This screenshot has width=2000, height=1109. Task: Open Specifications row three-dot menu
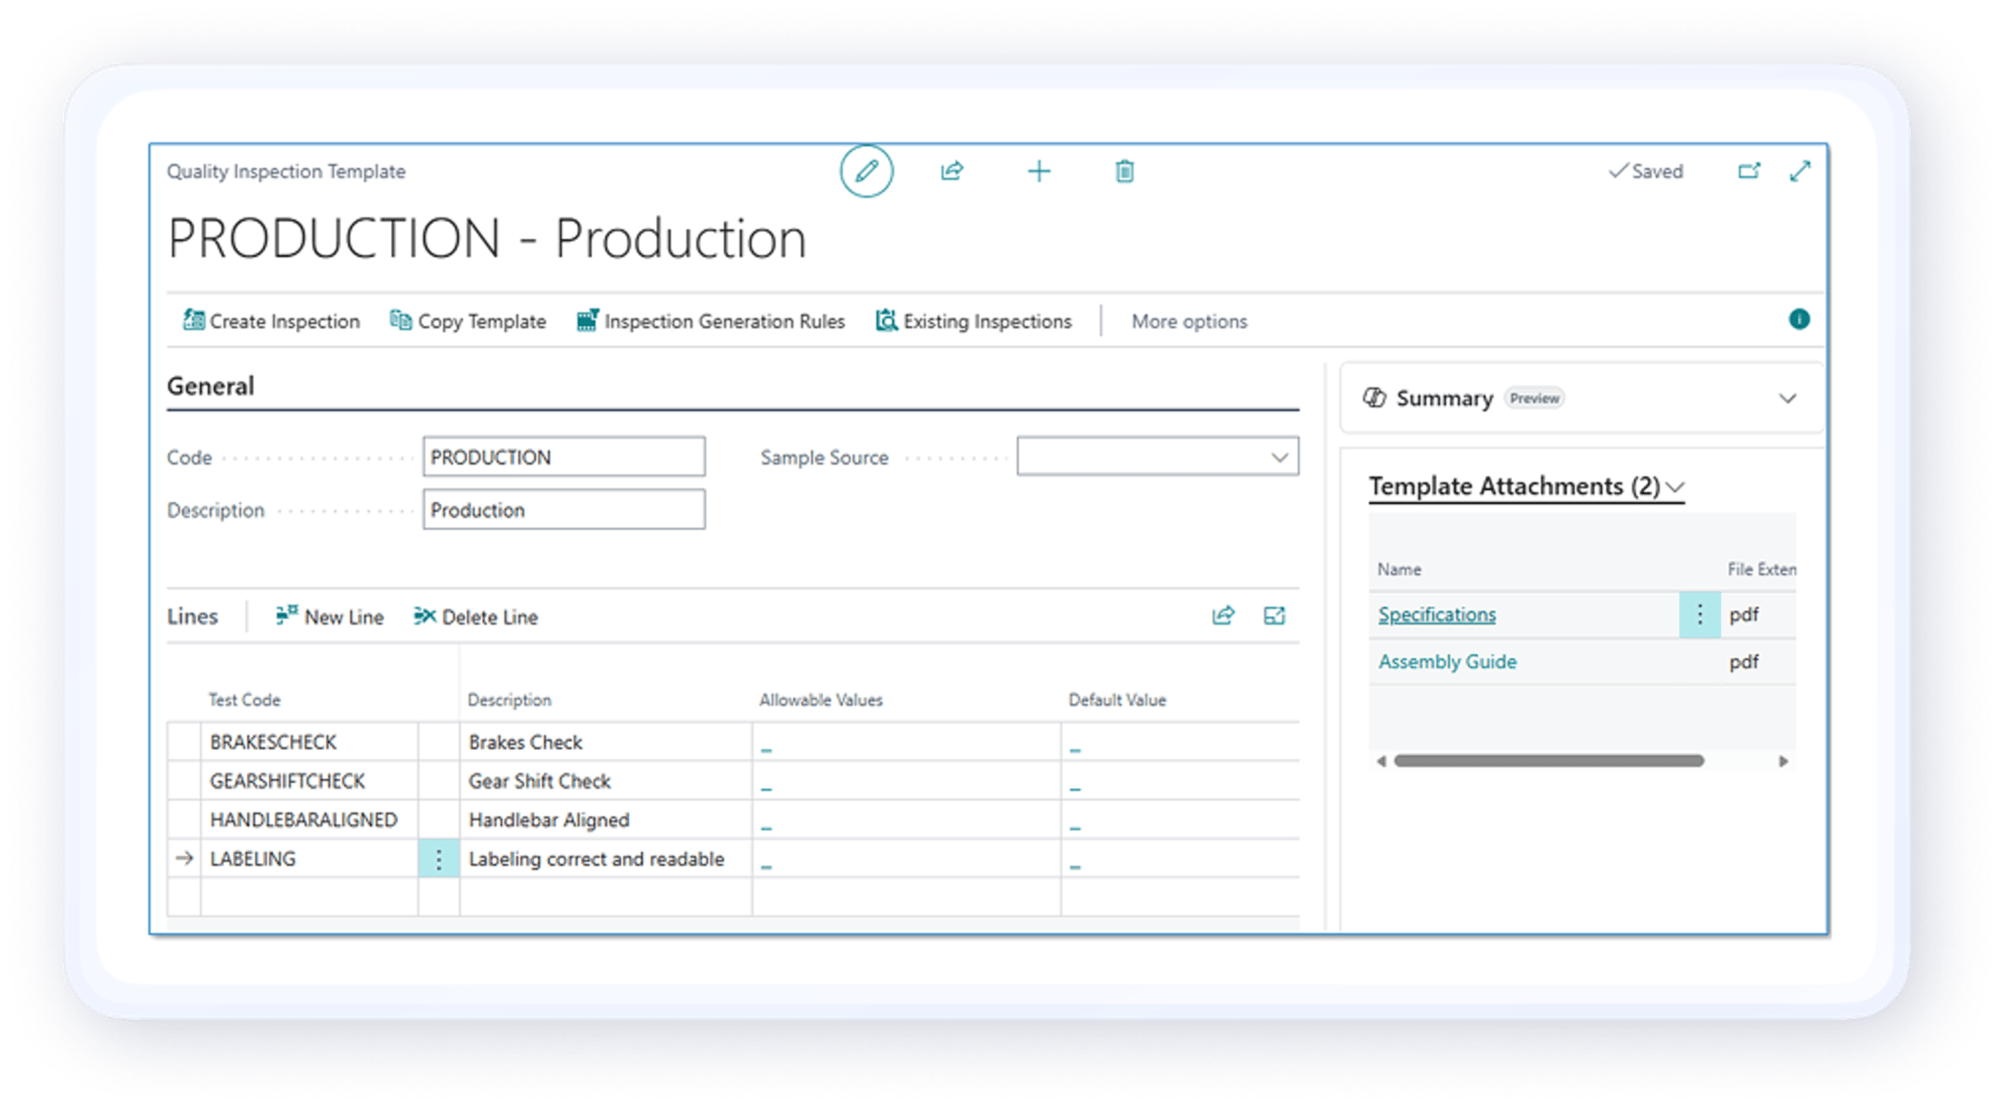pos(1699,614)
